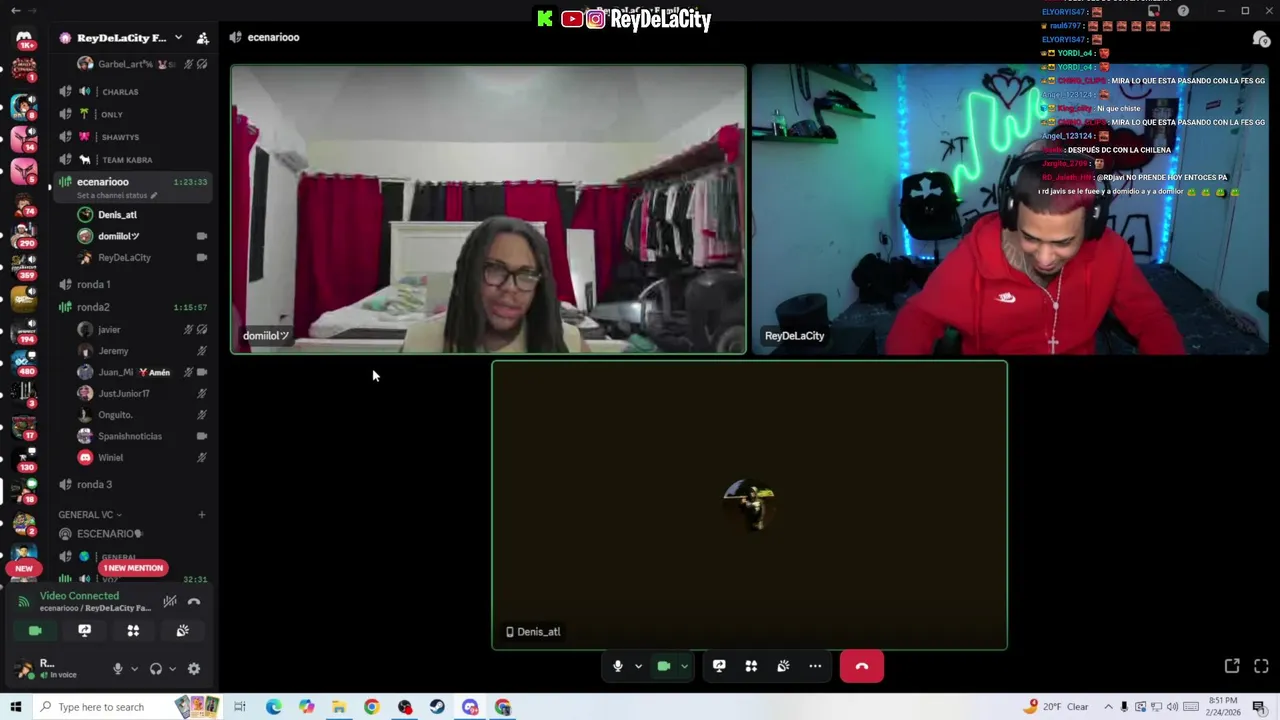Open output device options beside headphones icon
1280x720 pixels.
click(x=172, y=669)
